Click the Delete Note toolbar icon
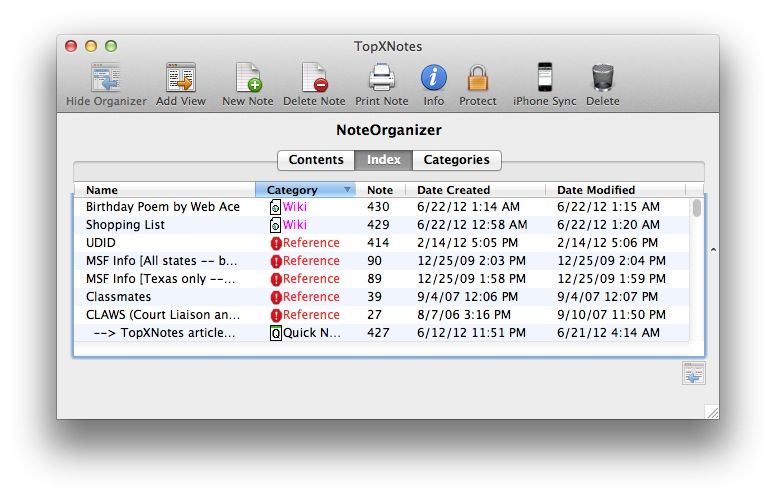This screenshot has height=498, width=776. [x=314, y=77]
